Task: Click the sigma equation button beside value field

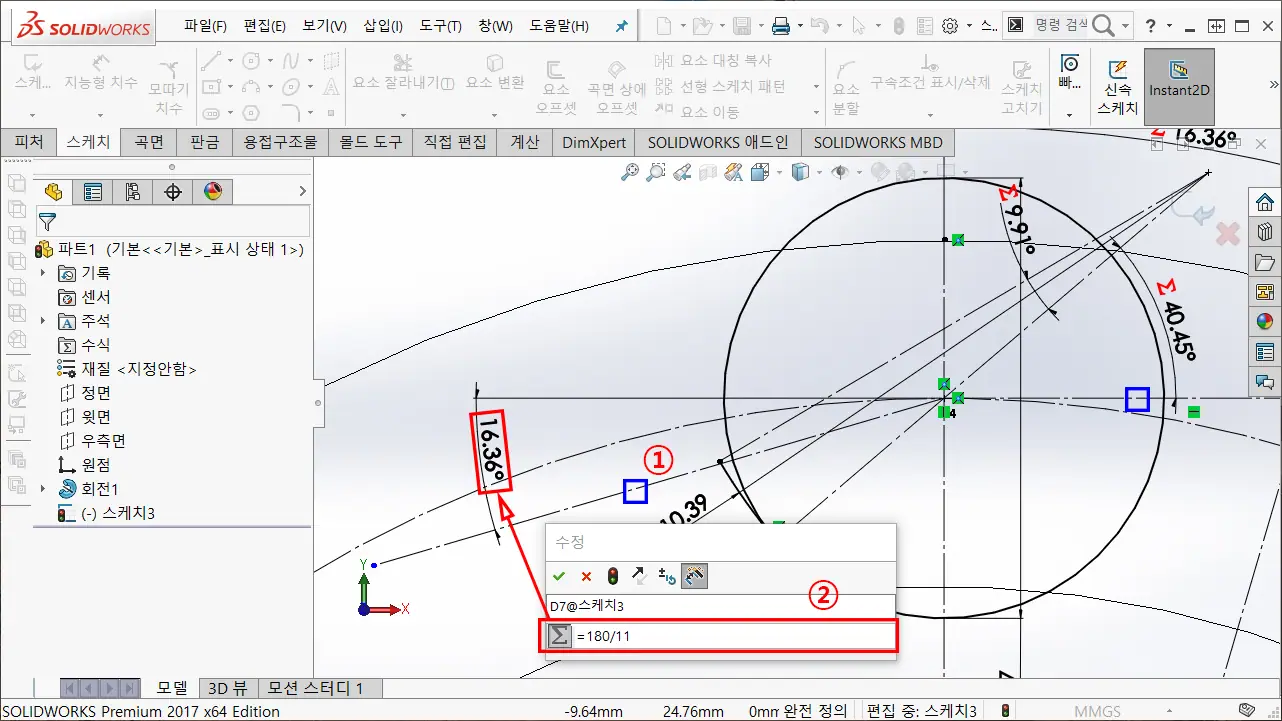Action: (559, 636)
